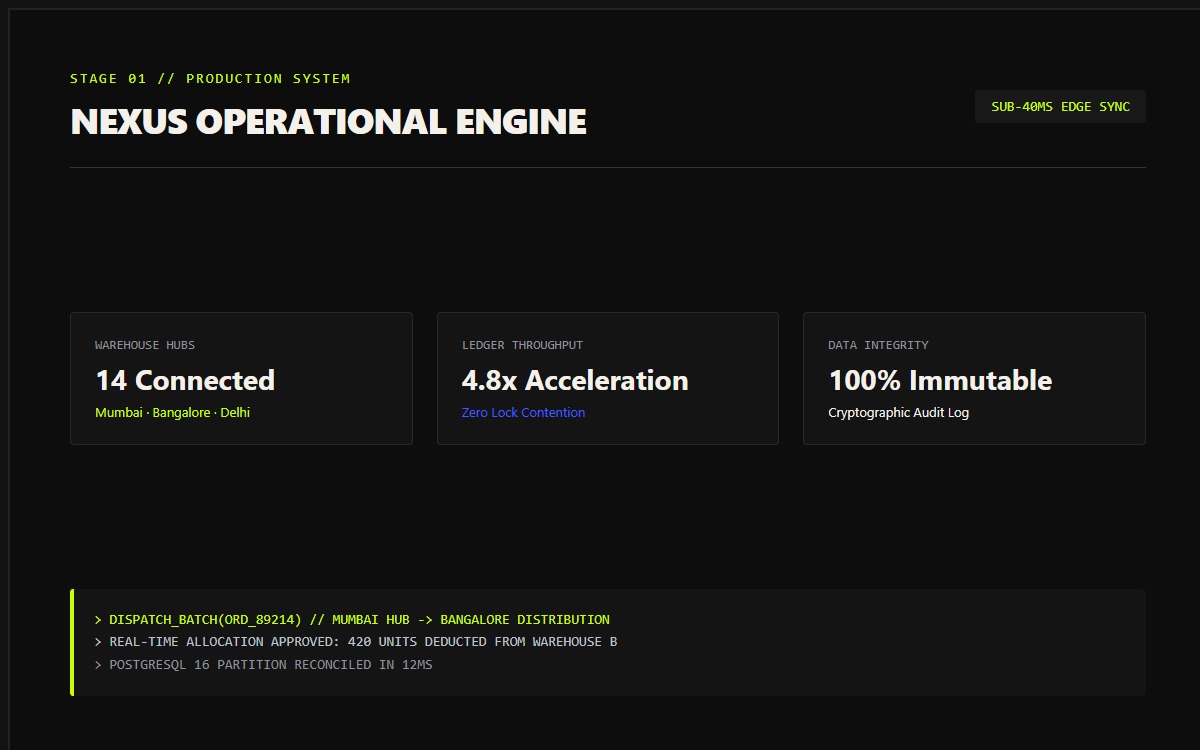This screenshot has width=1200, height=750.
Task: Click the STAGE 01 // PRODUCTION SYSTEM label
Action: 210,79
